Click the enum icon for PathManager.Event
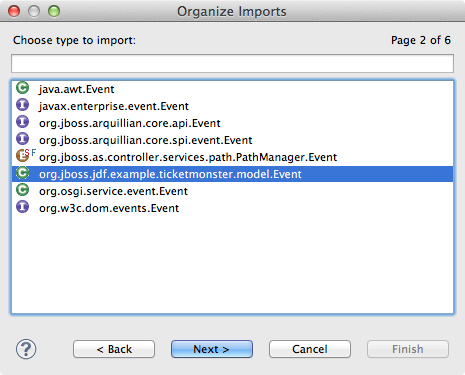The width and height of the screenshot is (465, 375). 23,156
